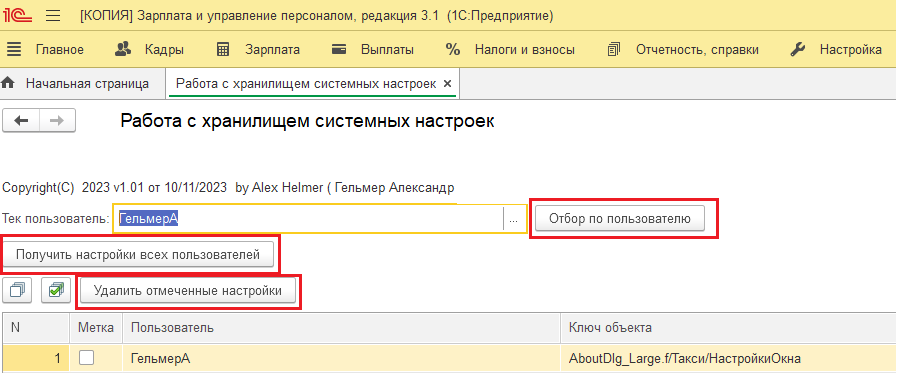Go back with the left arrow button
899x373 pixels.
[x=21, y=121]
